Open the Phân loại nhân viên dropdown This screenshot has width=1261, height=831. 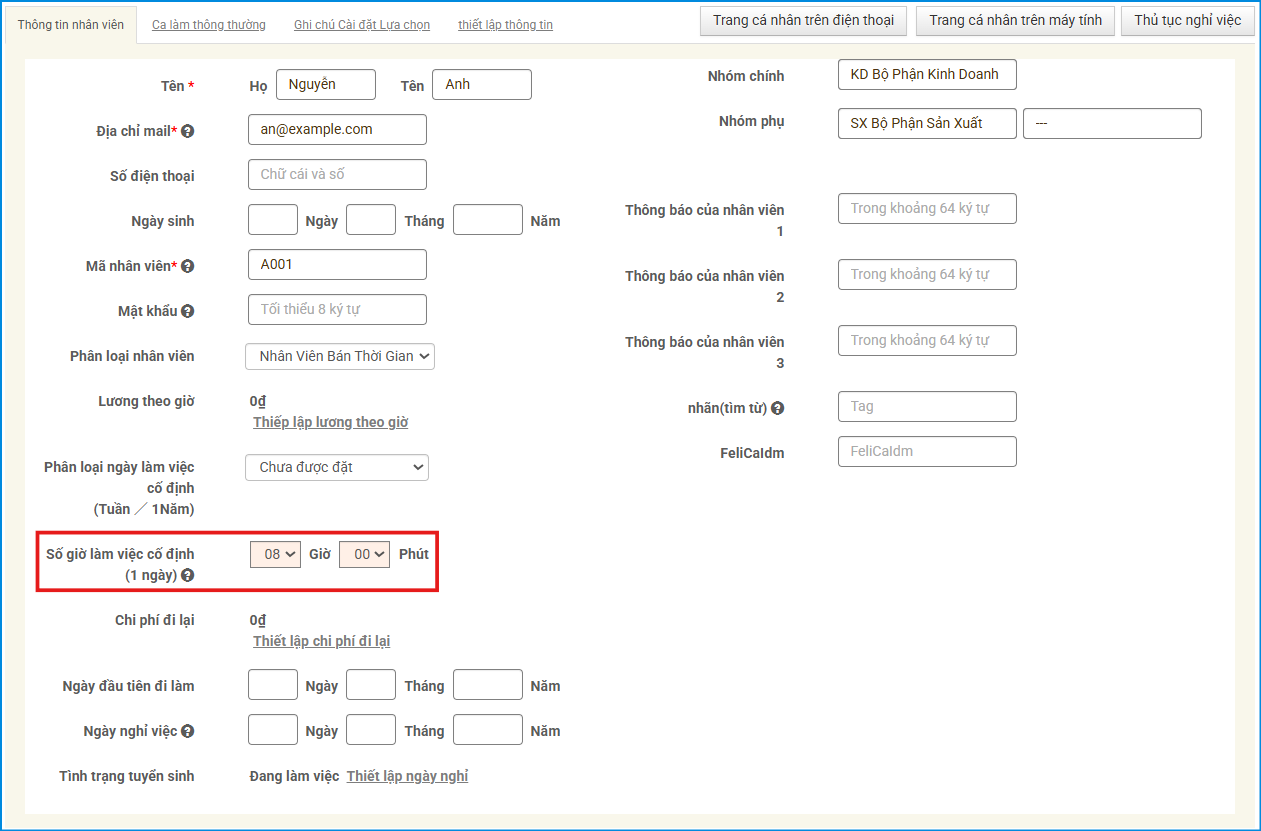340,356
